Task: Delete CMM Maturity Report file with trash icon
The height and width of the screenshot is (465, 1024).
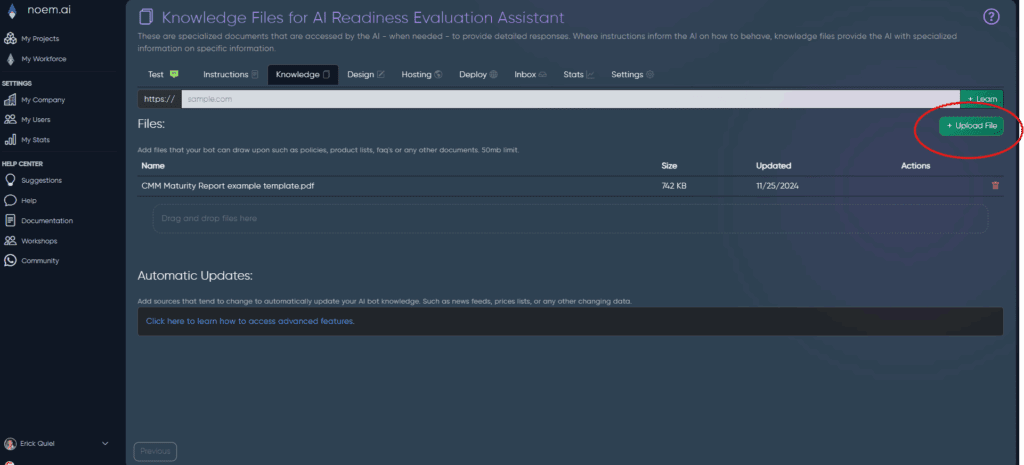Action: (x=995, y=185)
